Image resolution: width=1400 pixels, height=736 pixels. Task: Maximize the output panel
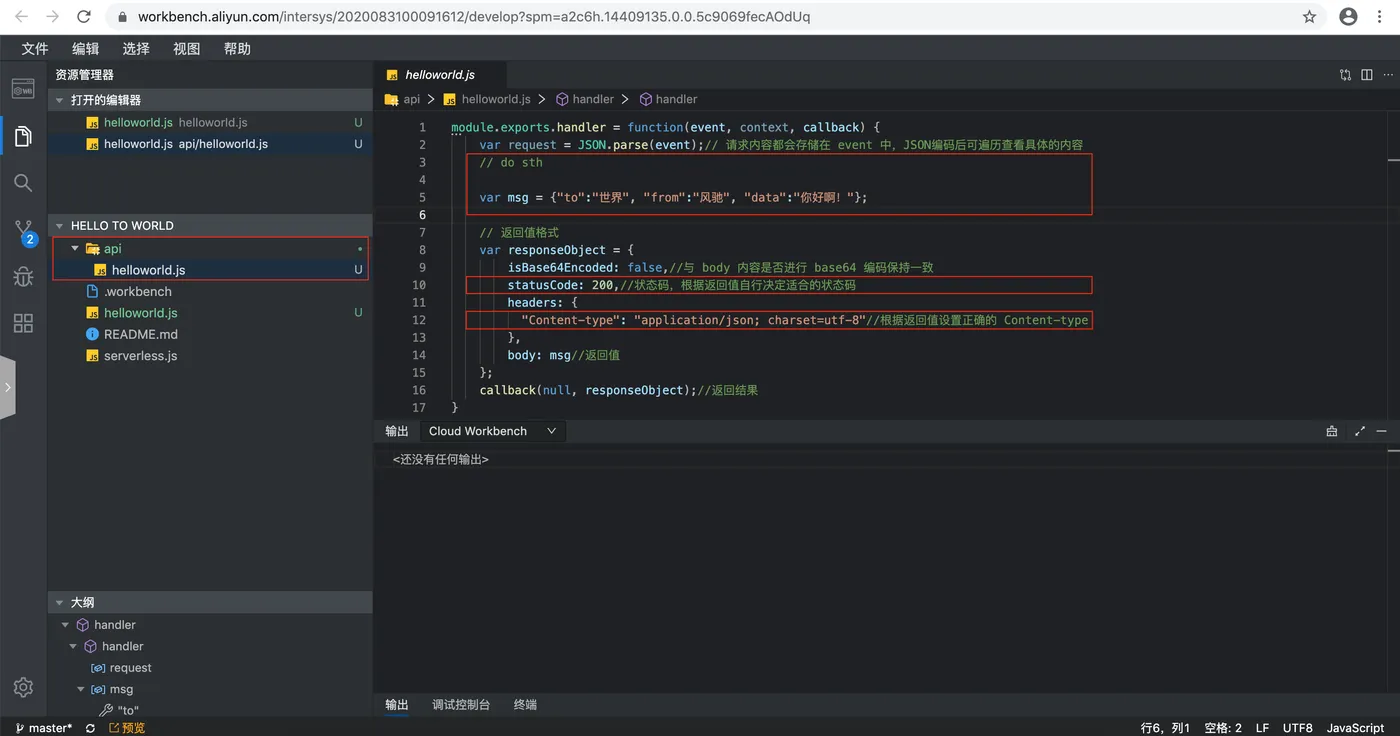pos(1359,431)
